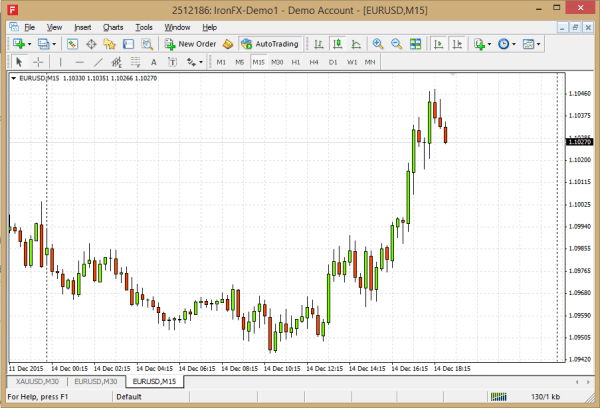
Task: Open the Insert menu
Action: (x=82, y=27)
